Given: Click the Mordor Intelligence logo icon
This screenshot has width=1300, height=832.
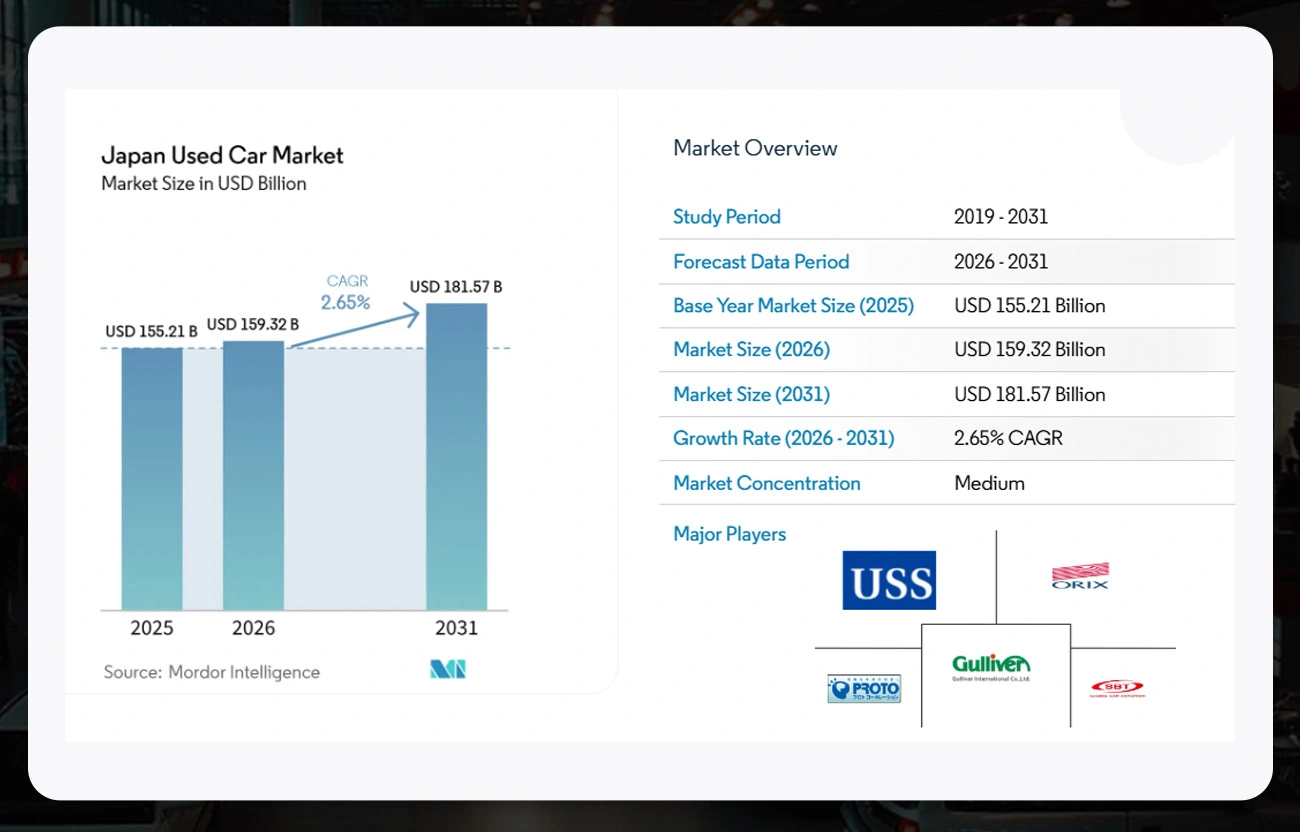Looking at the screenshot, I should coord(448,670).
